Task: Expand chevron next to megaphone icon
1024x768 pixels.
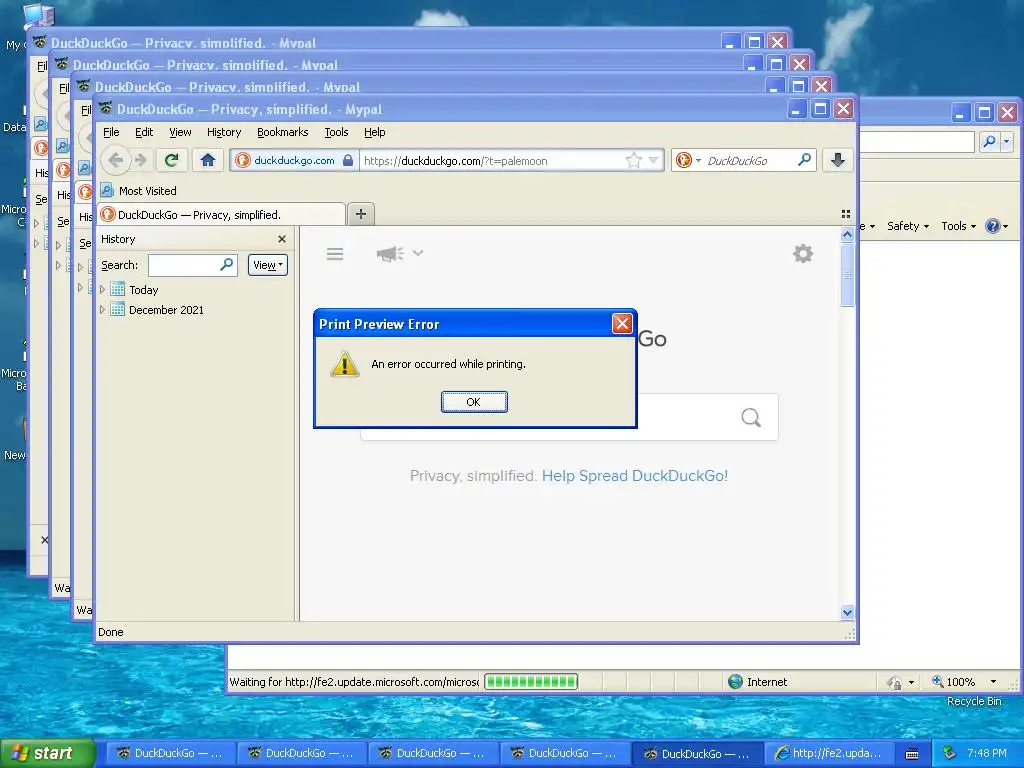Action: click(x=418, y=253)
